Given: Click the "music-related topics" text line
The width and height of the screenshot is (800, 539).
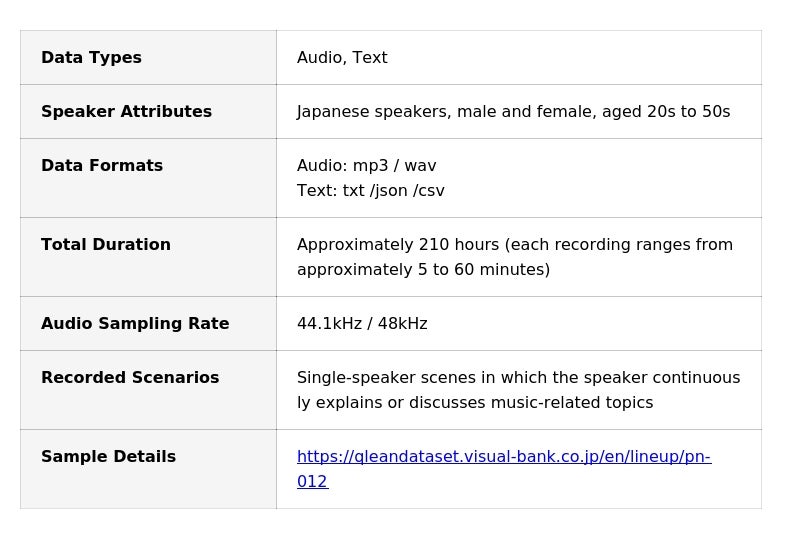Looking at the screenshot, I should click(x=474, y=403).
